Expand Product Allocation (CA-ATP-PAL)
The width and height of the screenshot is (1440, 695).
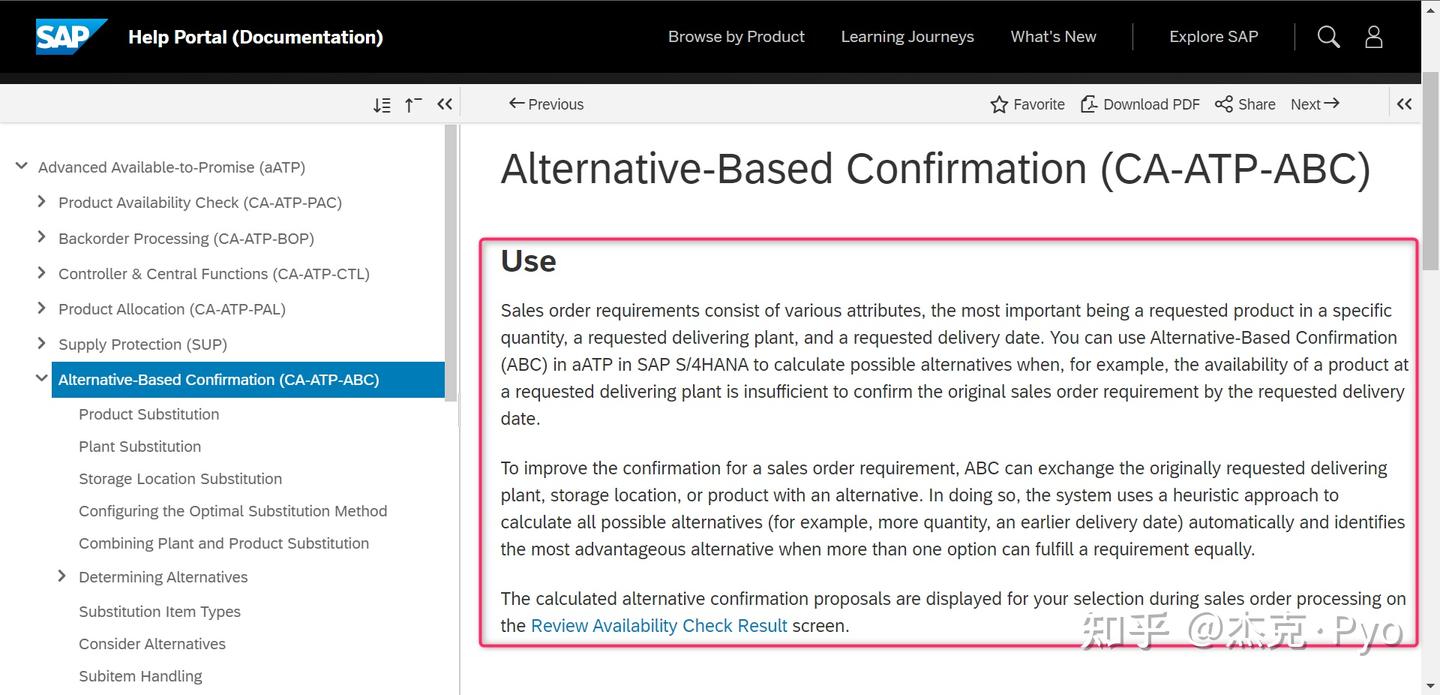click(41, 308)
